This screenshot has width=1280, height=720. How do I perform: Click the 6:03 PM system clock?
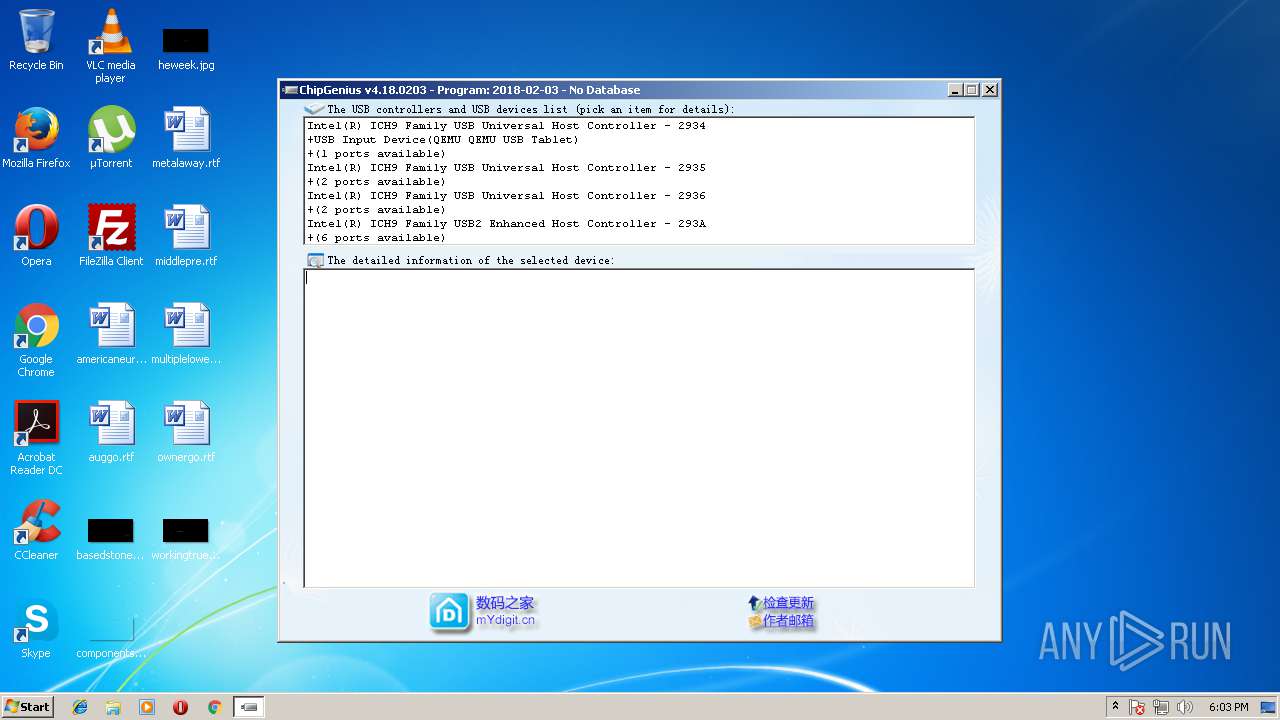coord(1228,707)
